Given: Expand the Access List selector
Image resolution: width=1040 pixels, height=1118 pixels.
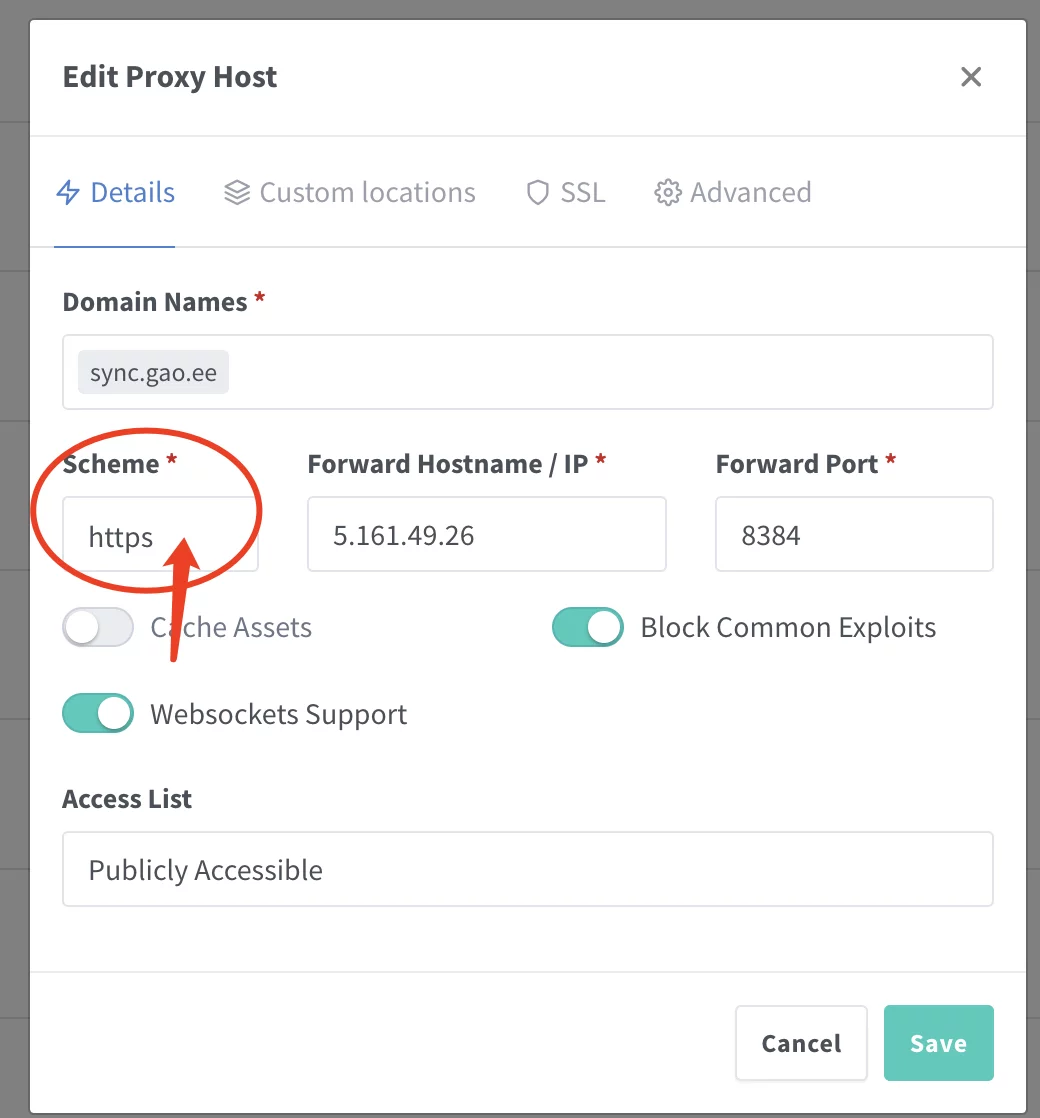Looking at the screenshot, I should tap(527, 869).
